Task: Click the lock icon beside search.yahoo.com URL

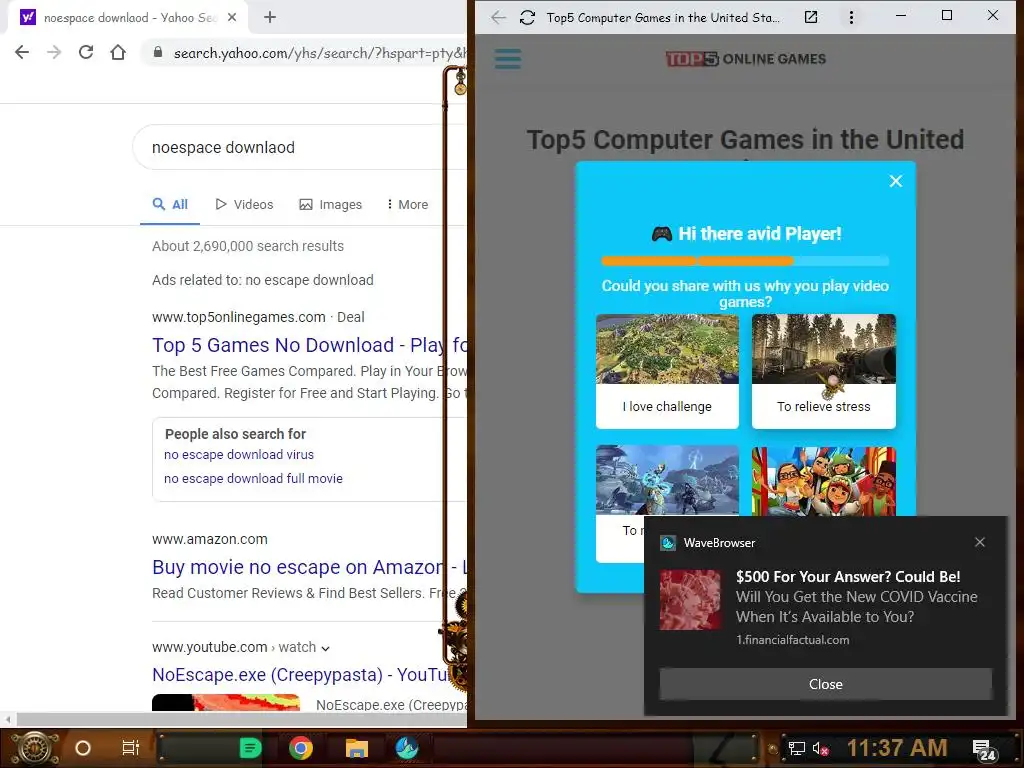Action: pyautogui.click(x=157, y=52)
